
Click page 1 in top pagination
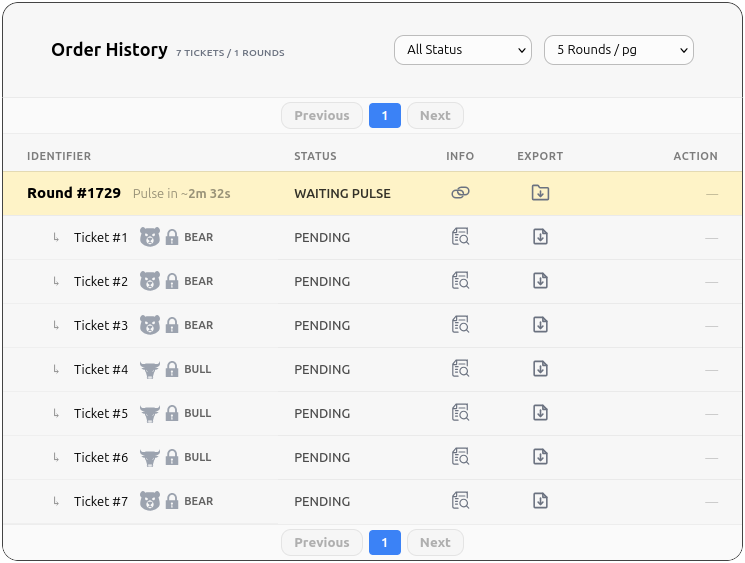coord(384,116)
